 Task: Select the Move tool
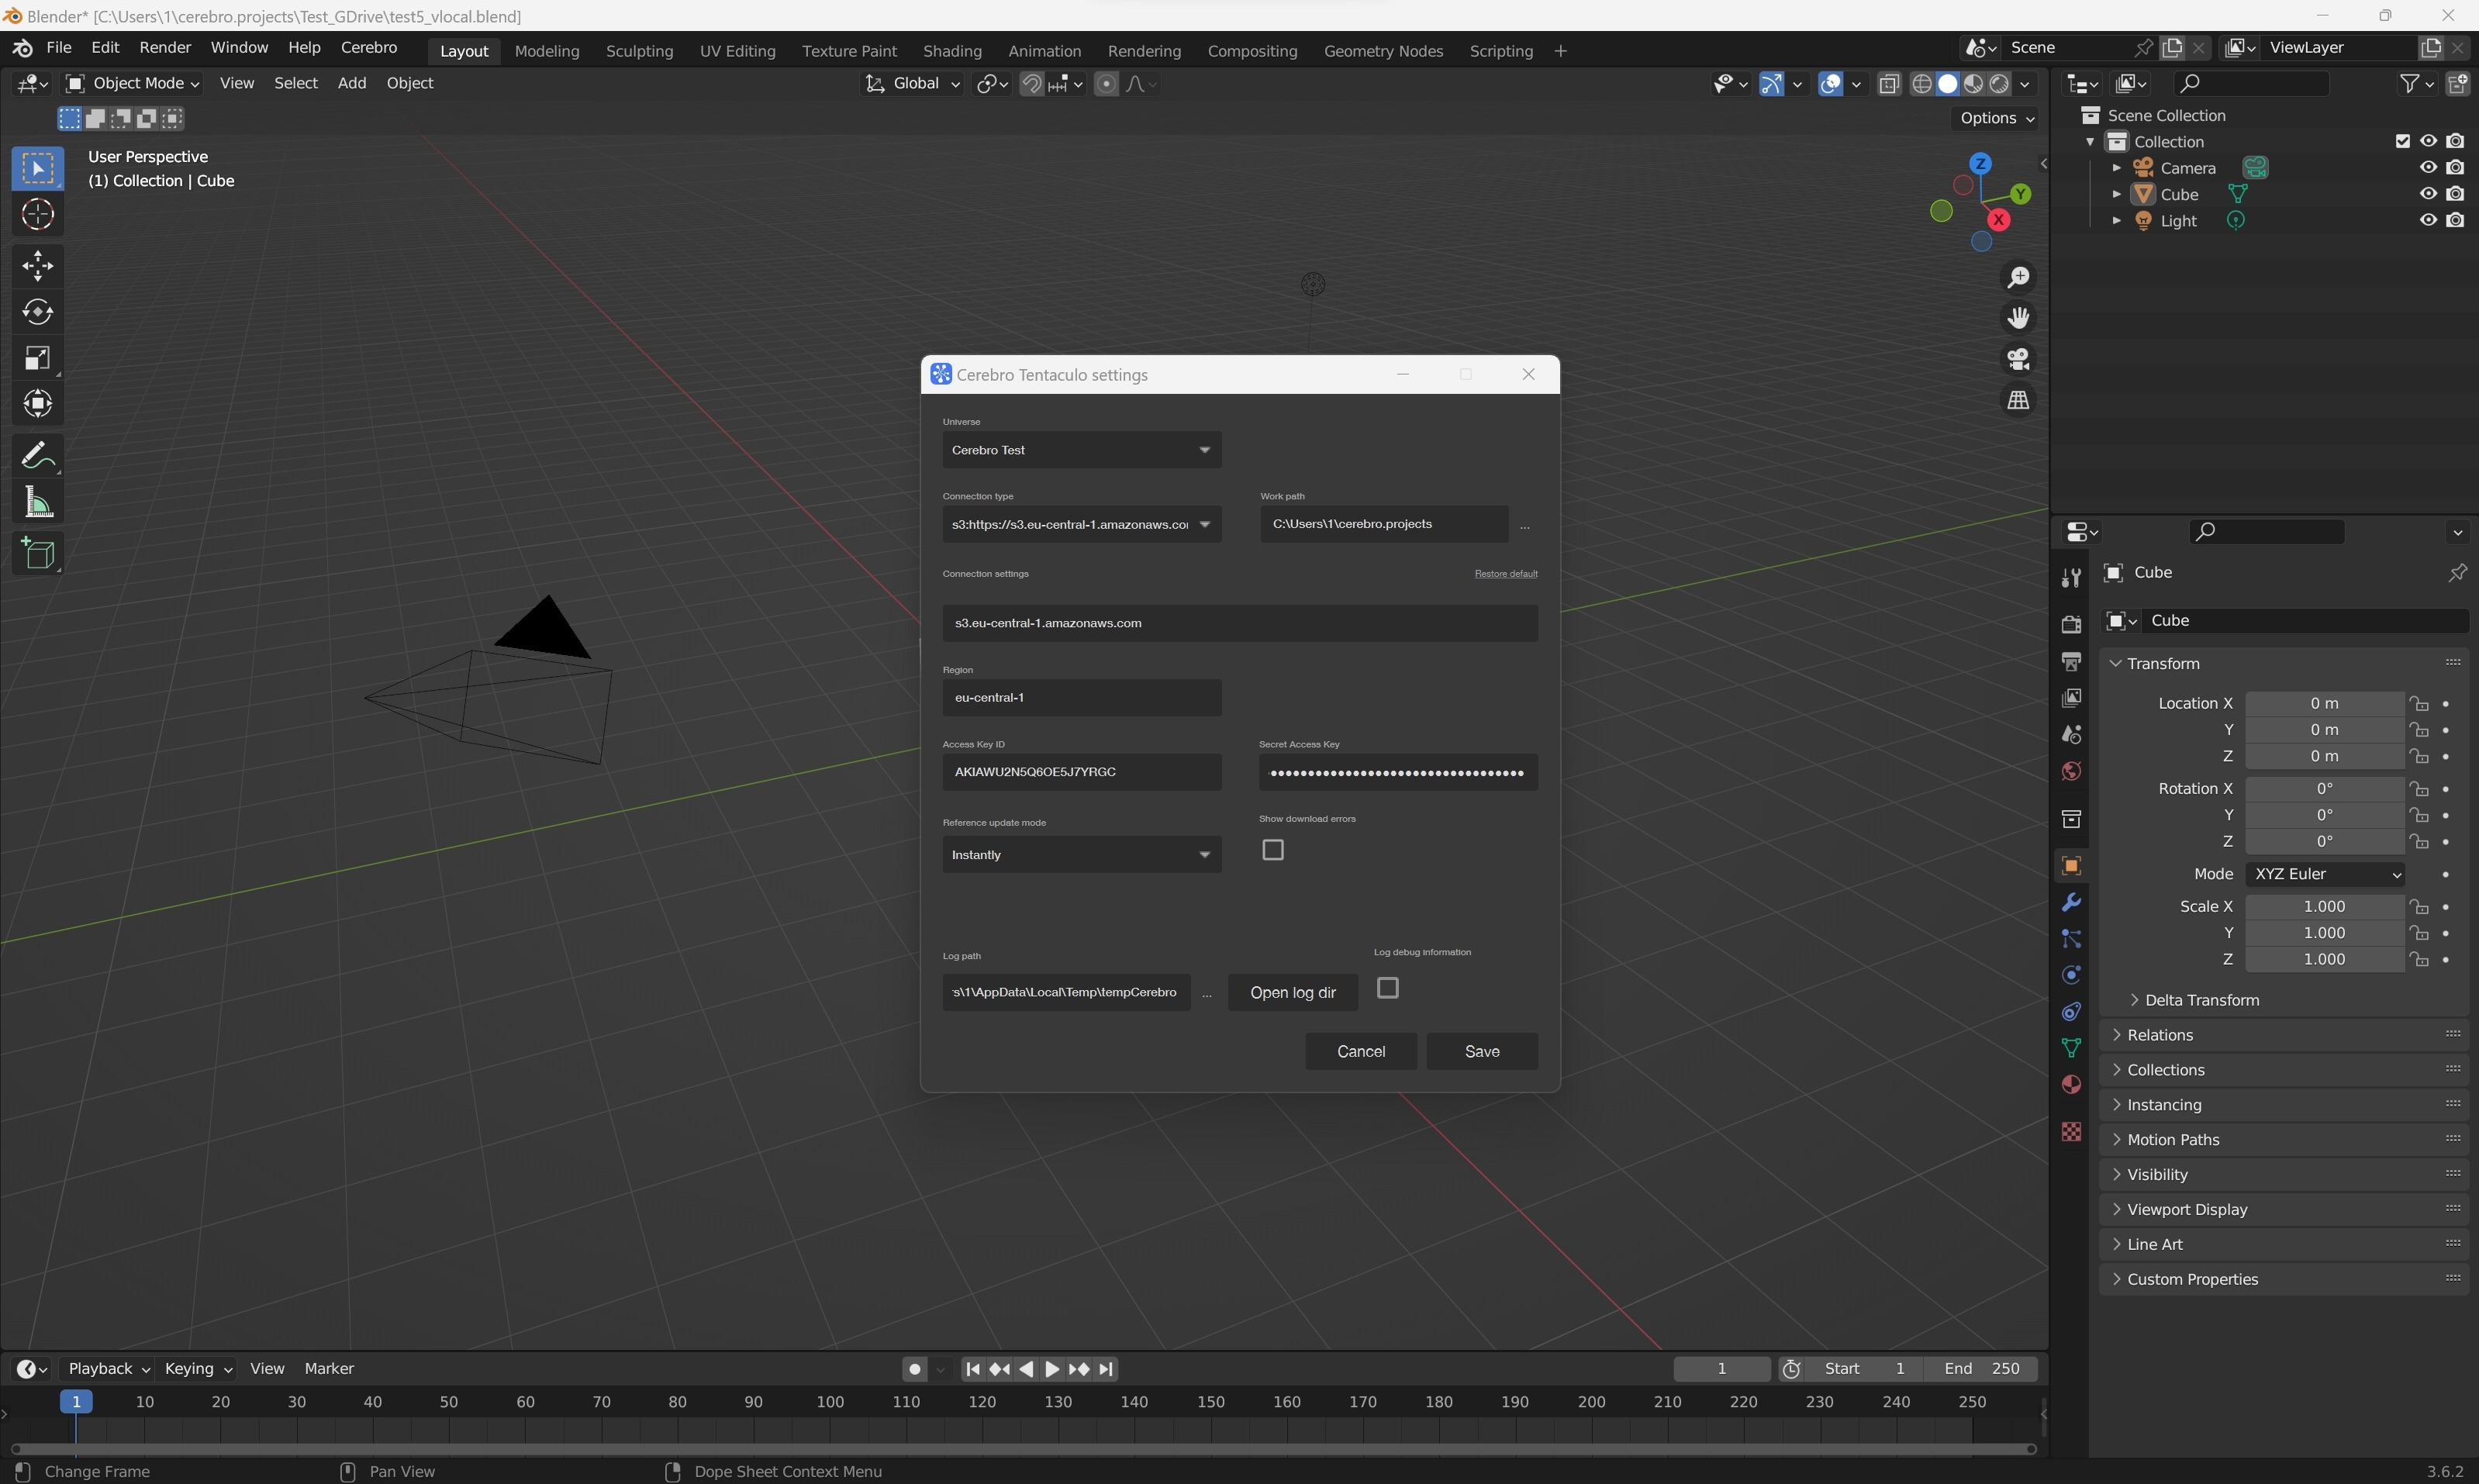[38, 266]
